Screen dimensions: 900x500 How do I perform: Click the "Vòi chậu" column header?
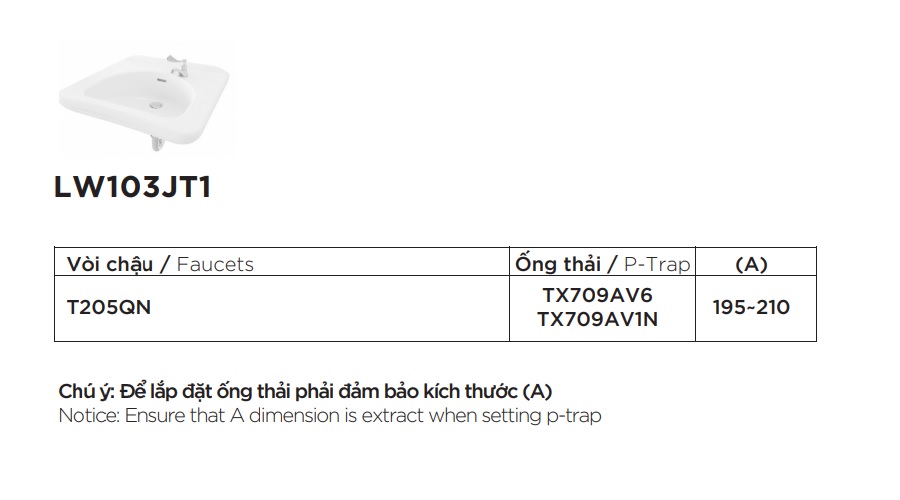[x=109, y=264]
